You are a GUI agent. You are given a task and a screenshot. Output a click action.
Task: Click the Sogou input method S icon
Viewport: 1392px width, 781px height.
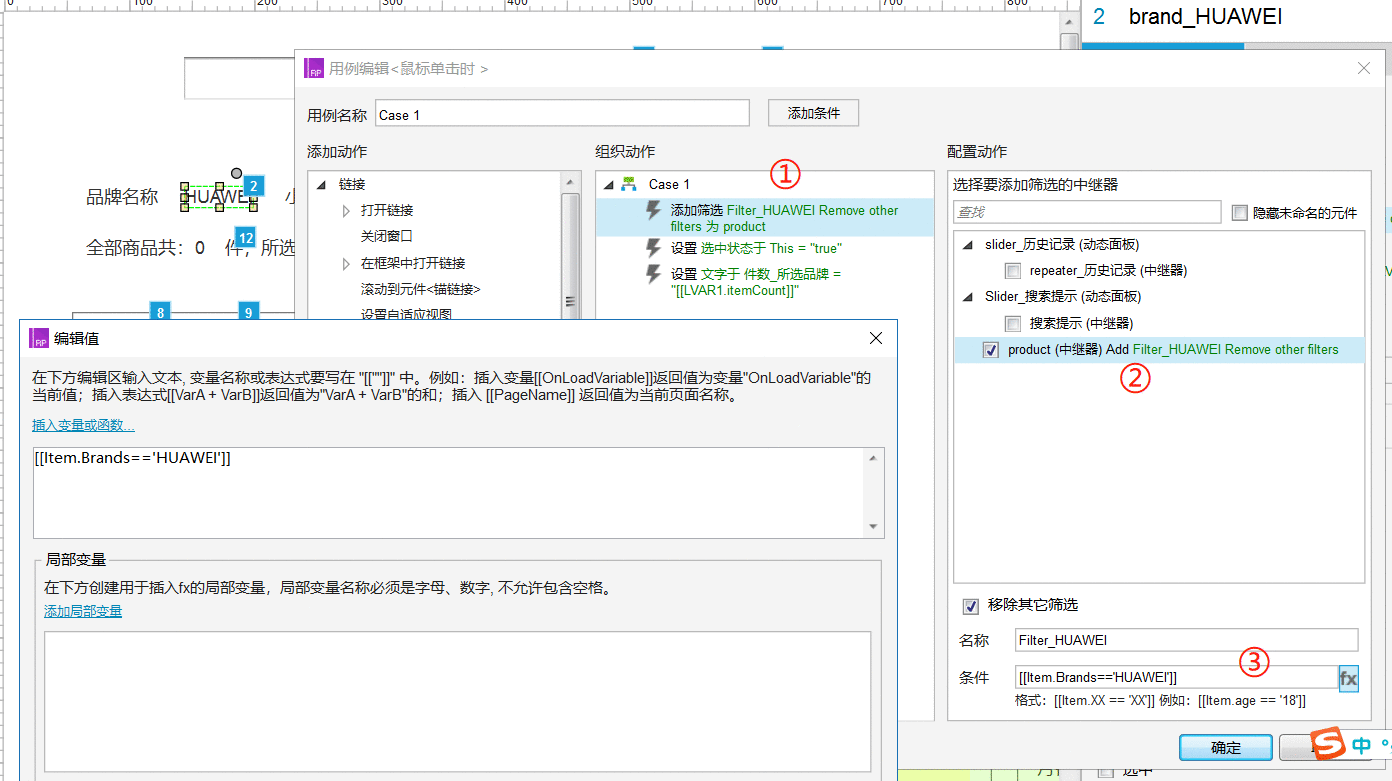1328,745
